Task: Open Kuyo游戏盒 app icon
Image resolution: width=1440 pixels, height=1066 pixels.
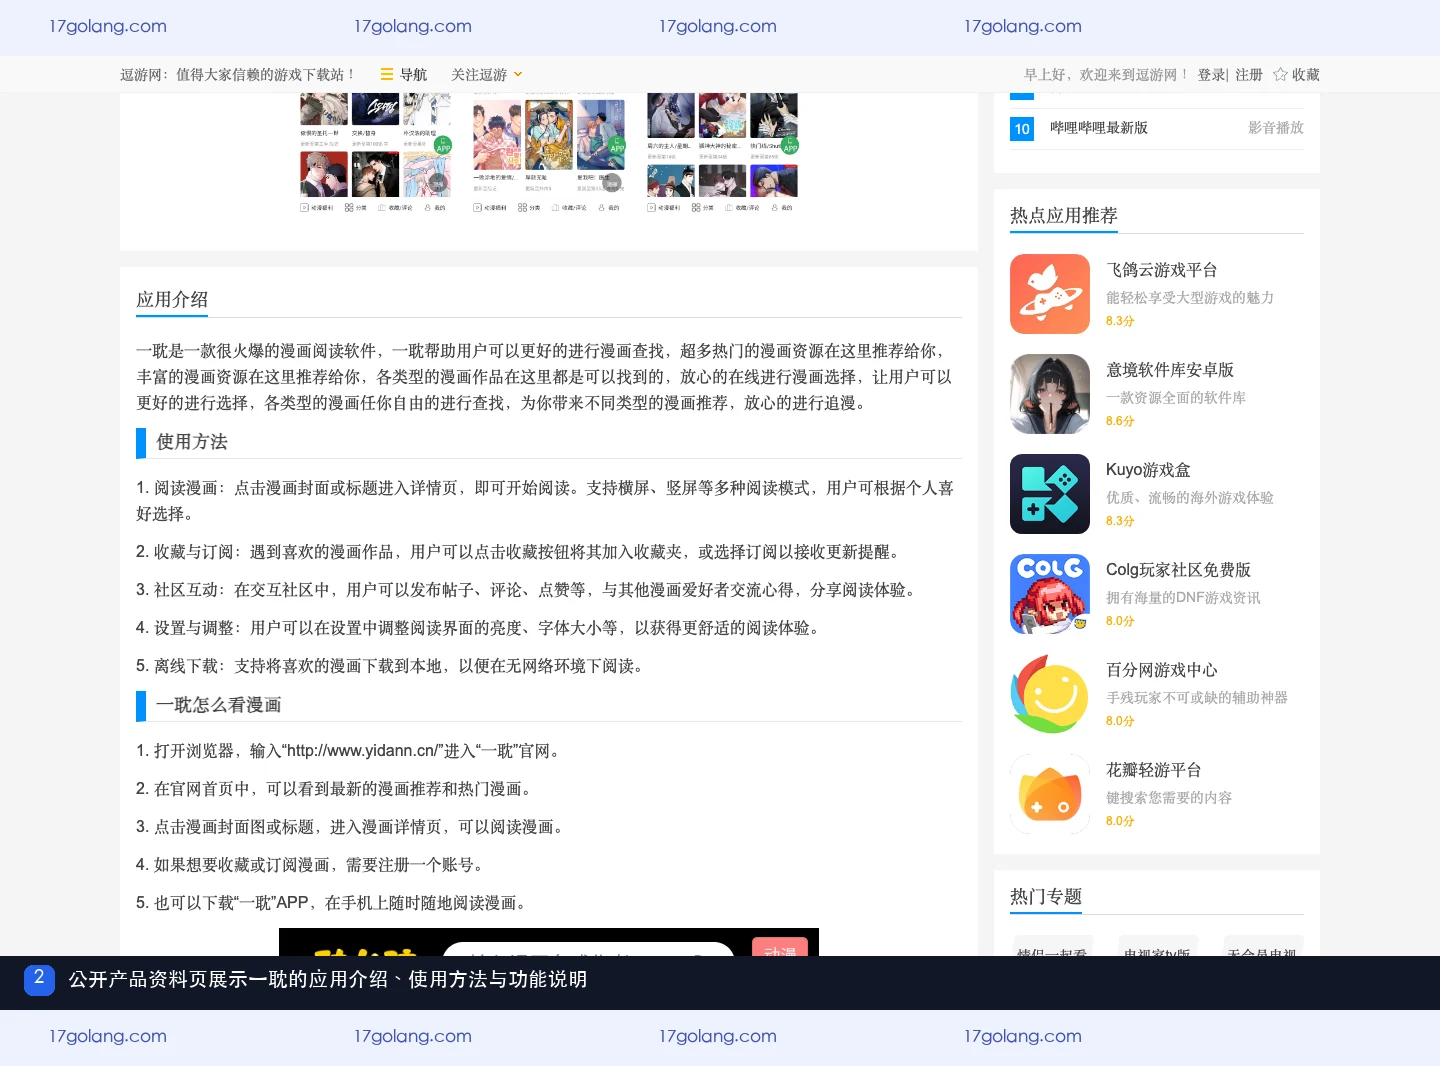Action: [x=1050, y=494]
